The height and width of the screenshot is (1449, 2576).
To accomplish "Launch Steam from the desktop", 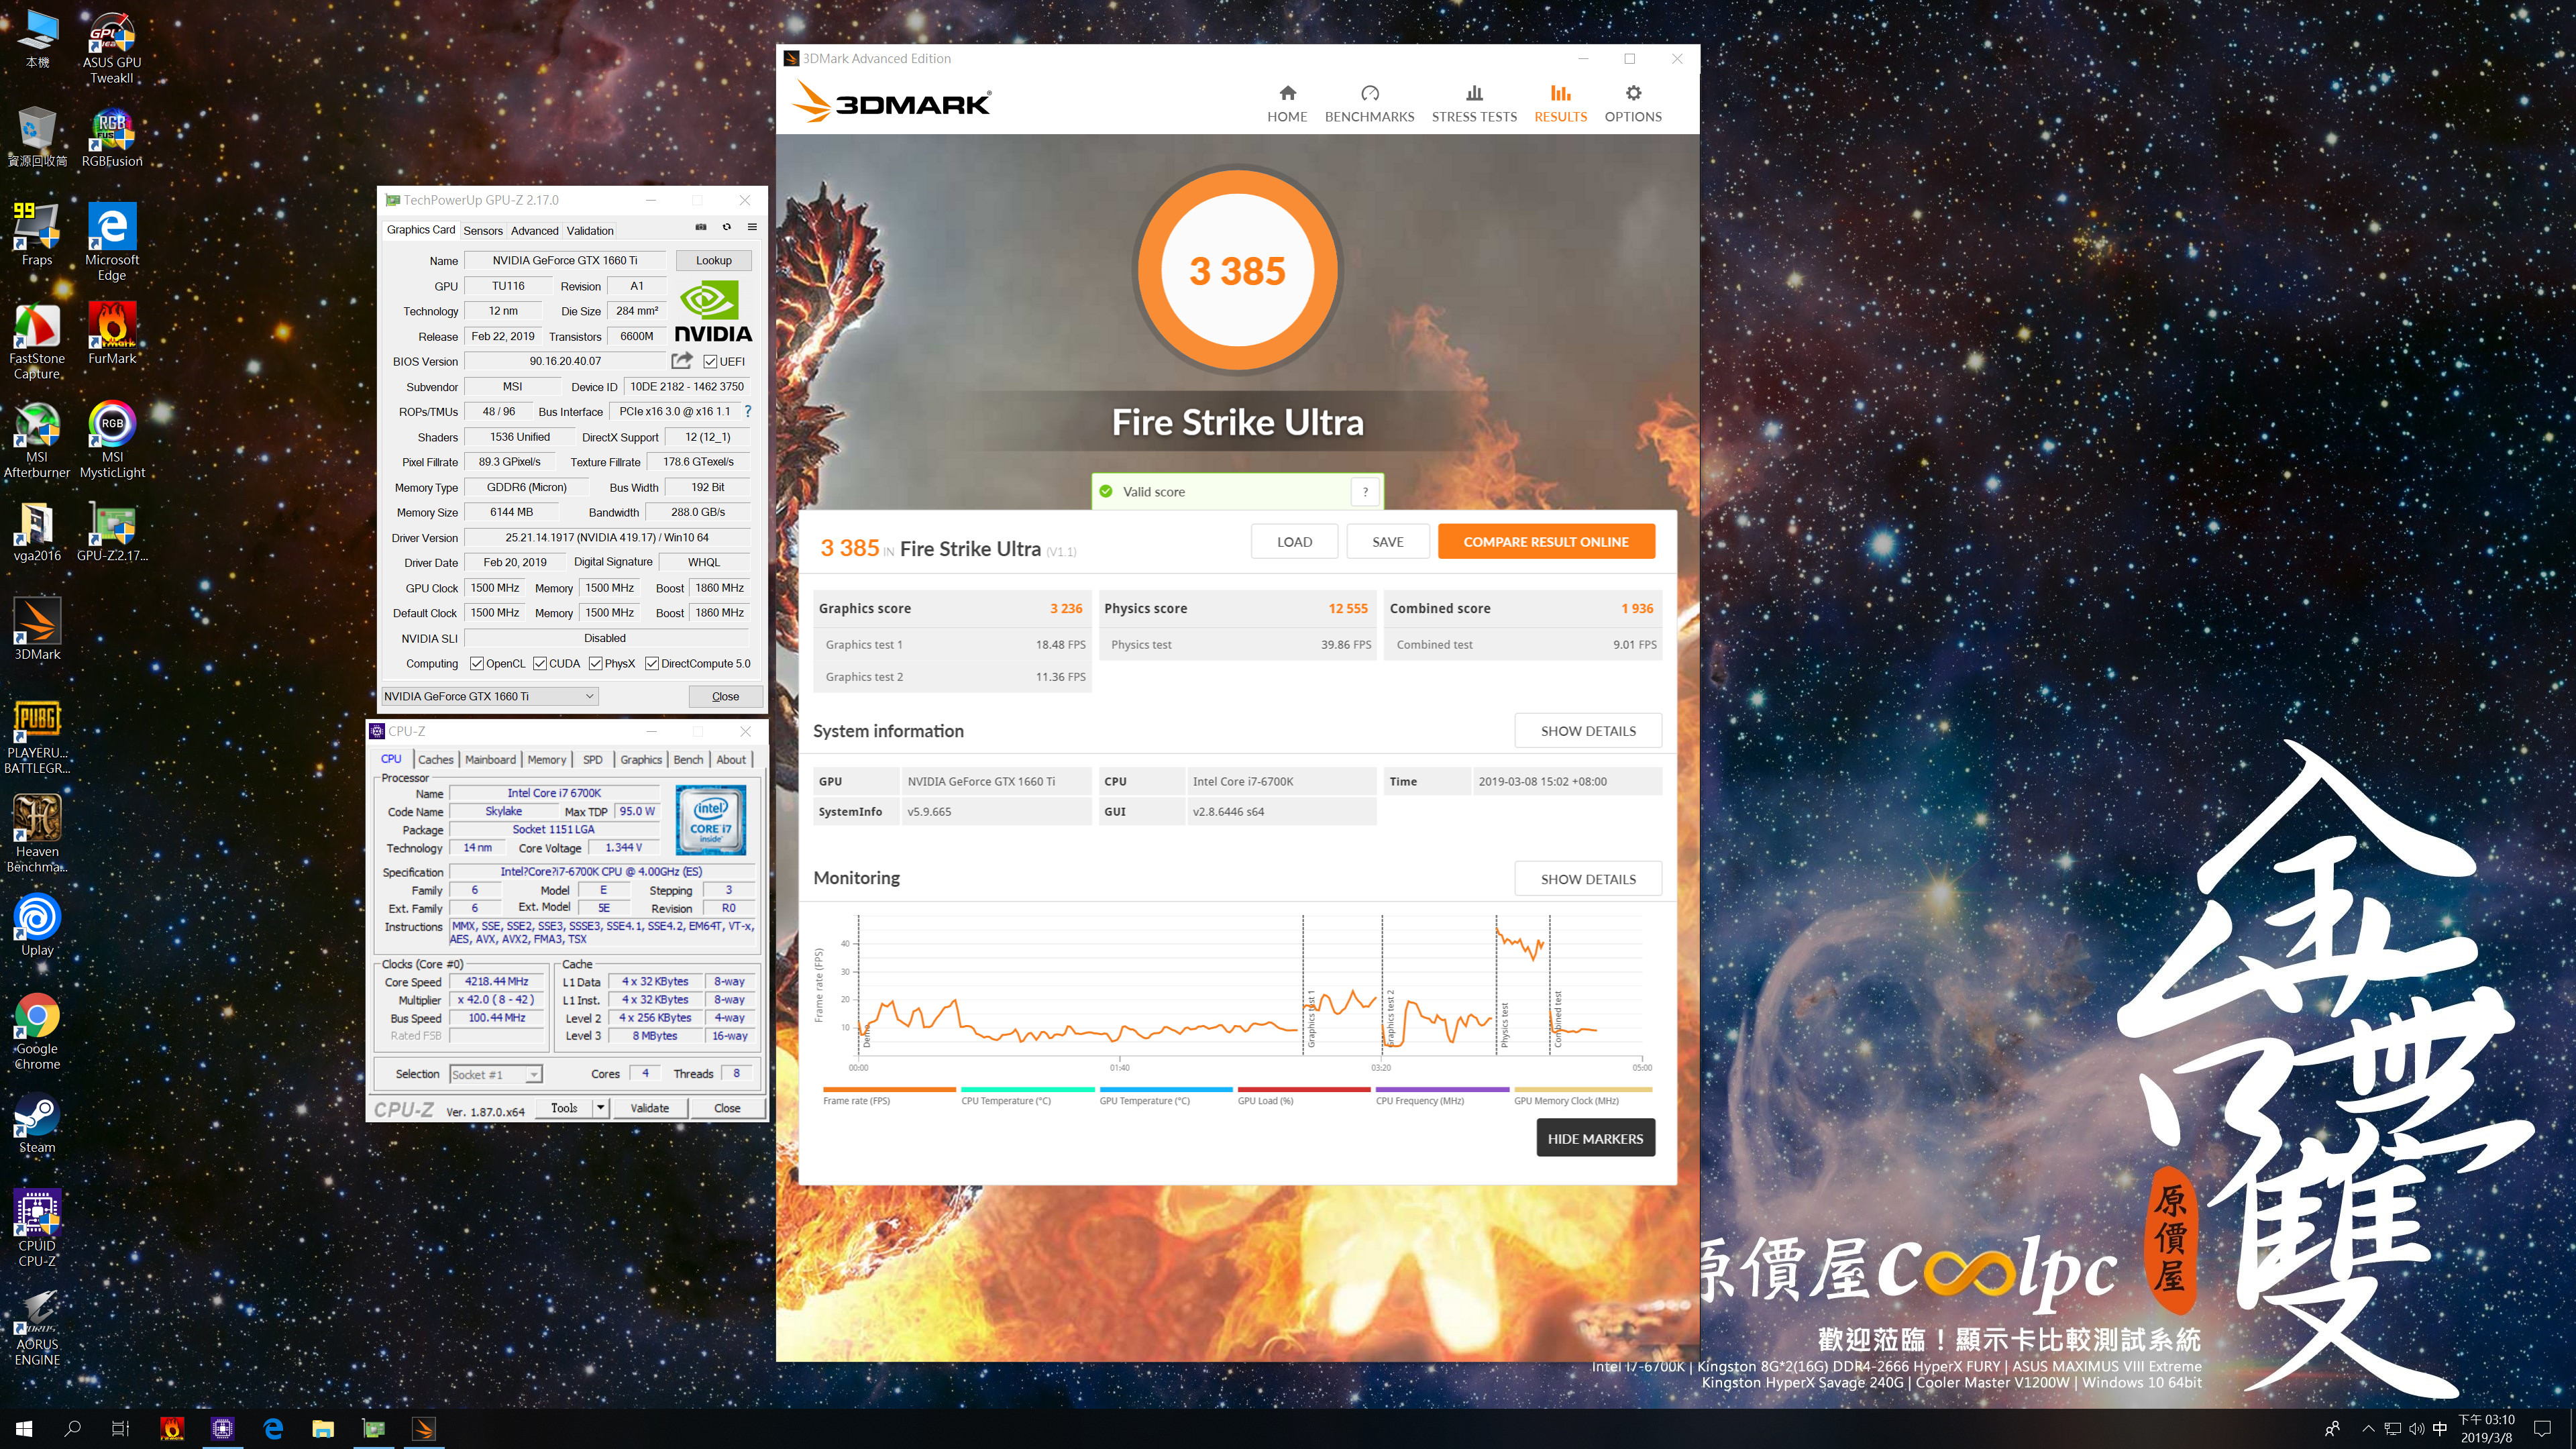I will pyautogui.click(x=37, y=1123).
